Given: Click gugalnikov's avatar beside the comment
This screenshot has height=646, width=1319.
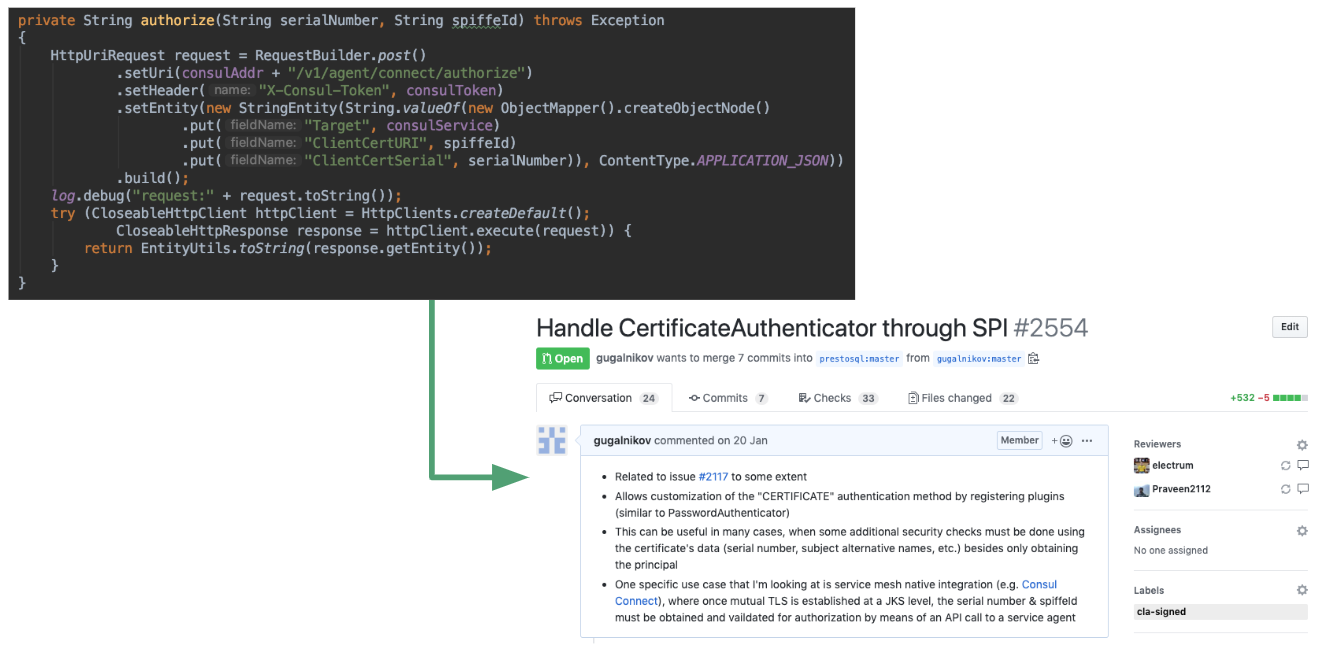Looking at the screenshot, I should (552, 440).
